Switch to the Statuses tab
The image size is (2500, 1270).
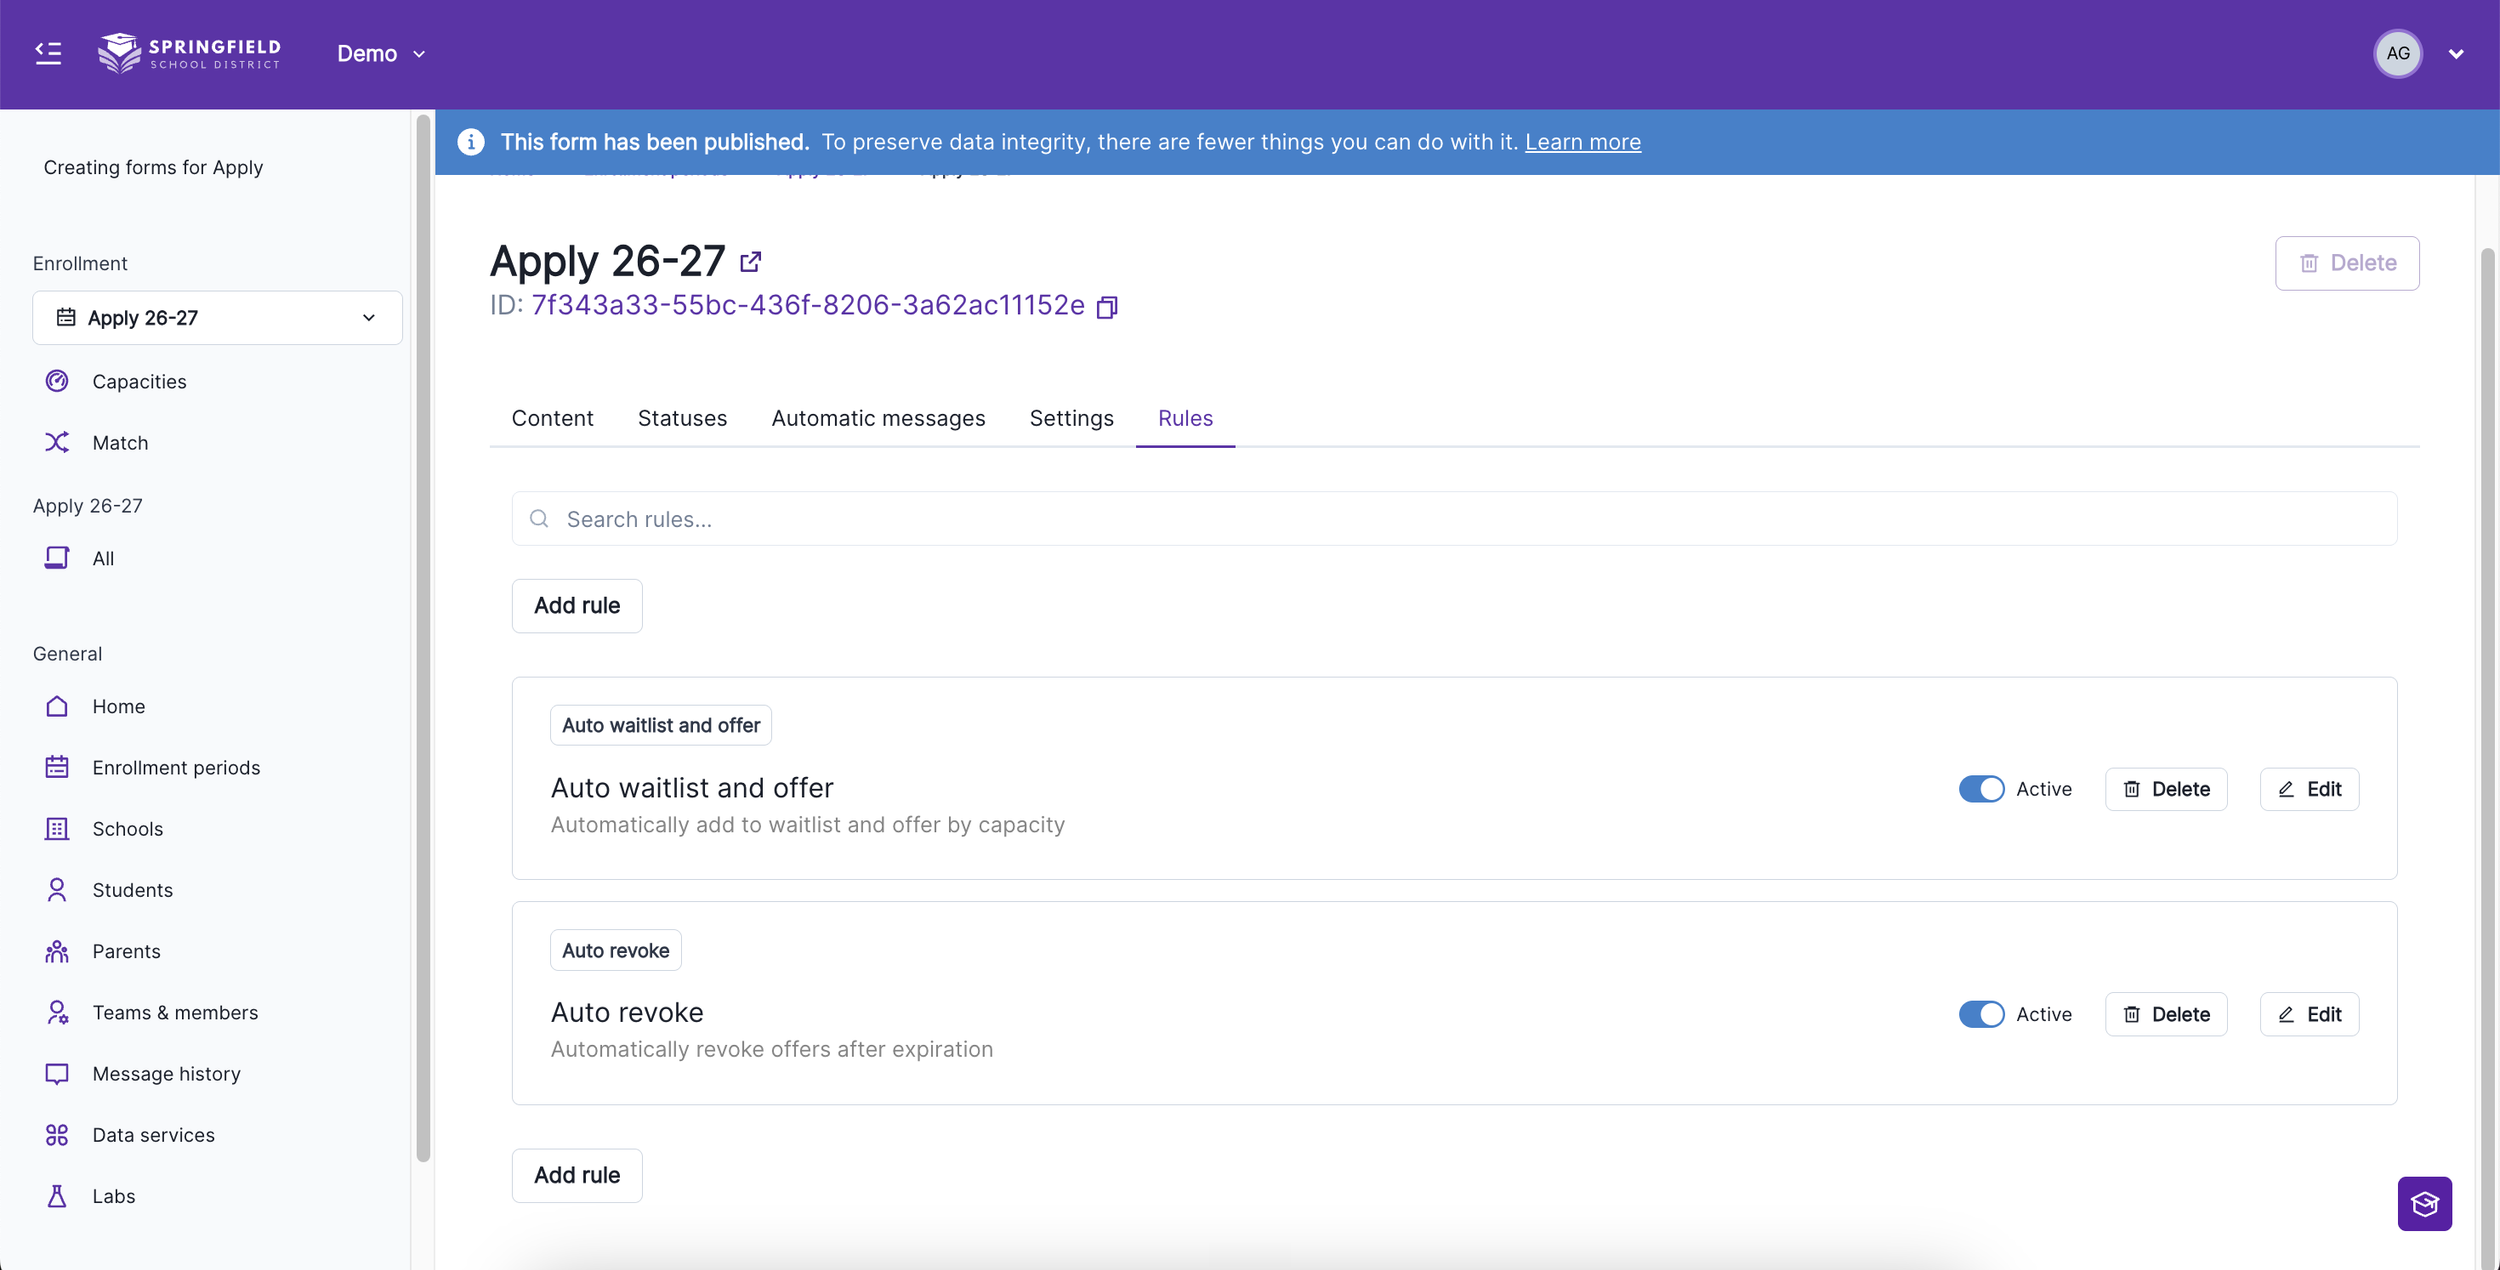point(682,418)
